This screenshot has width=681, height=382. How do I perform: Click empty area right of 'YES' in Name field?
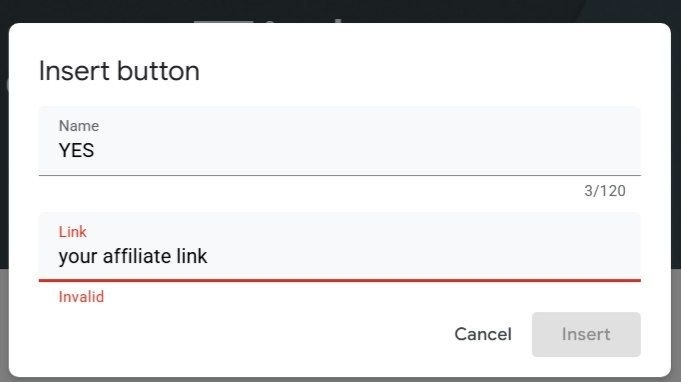[365, 151]
